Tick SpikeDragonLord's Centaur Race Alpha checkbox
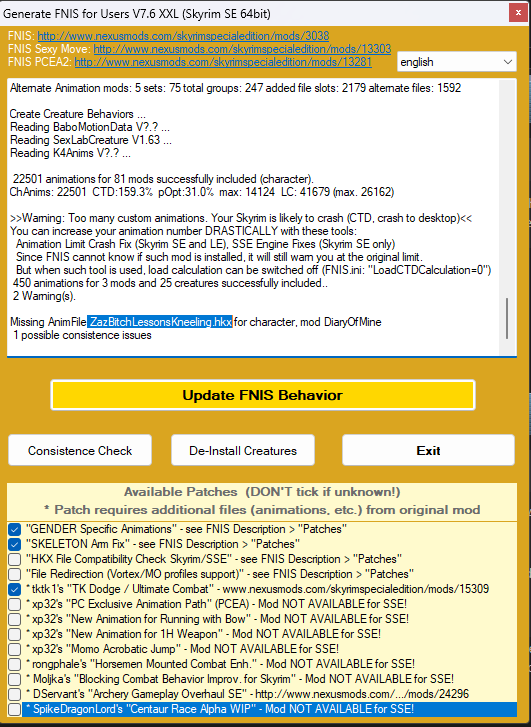 click(14, 709)
